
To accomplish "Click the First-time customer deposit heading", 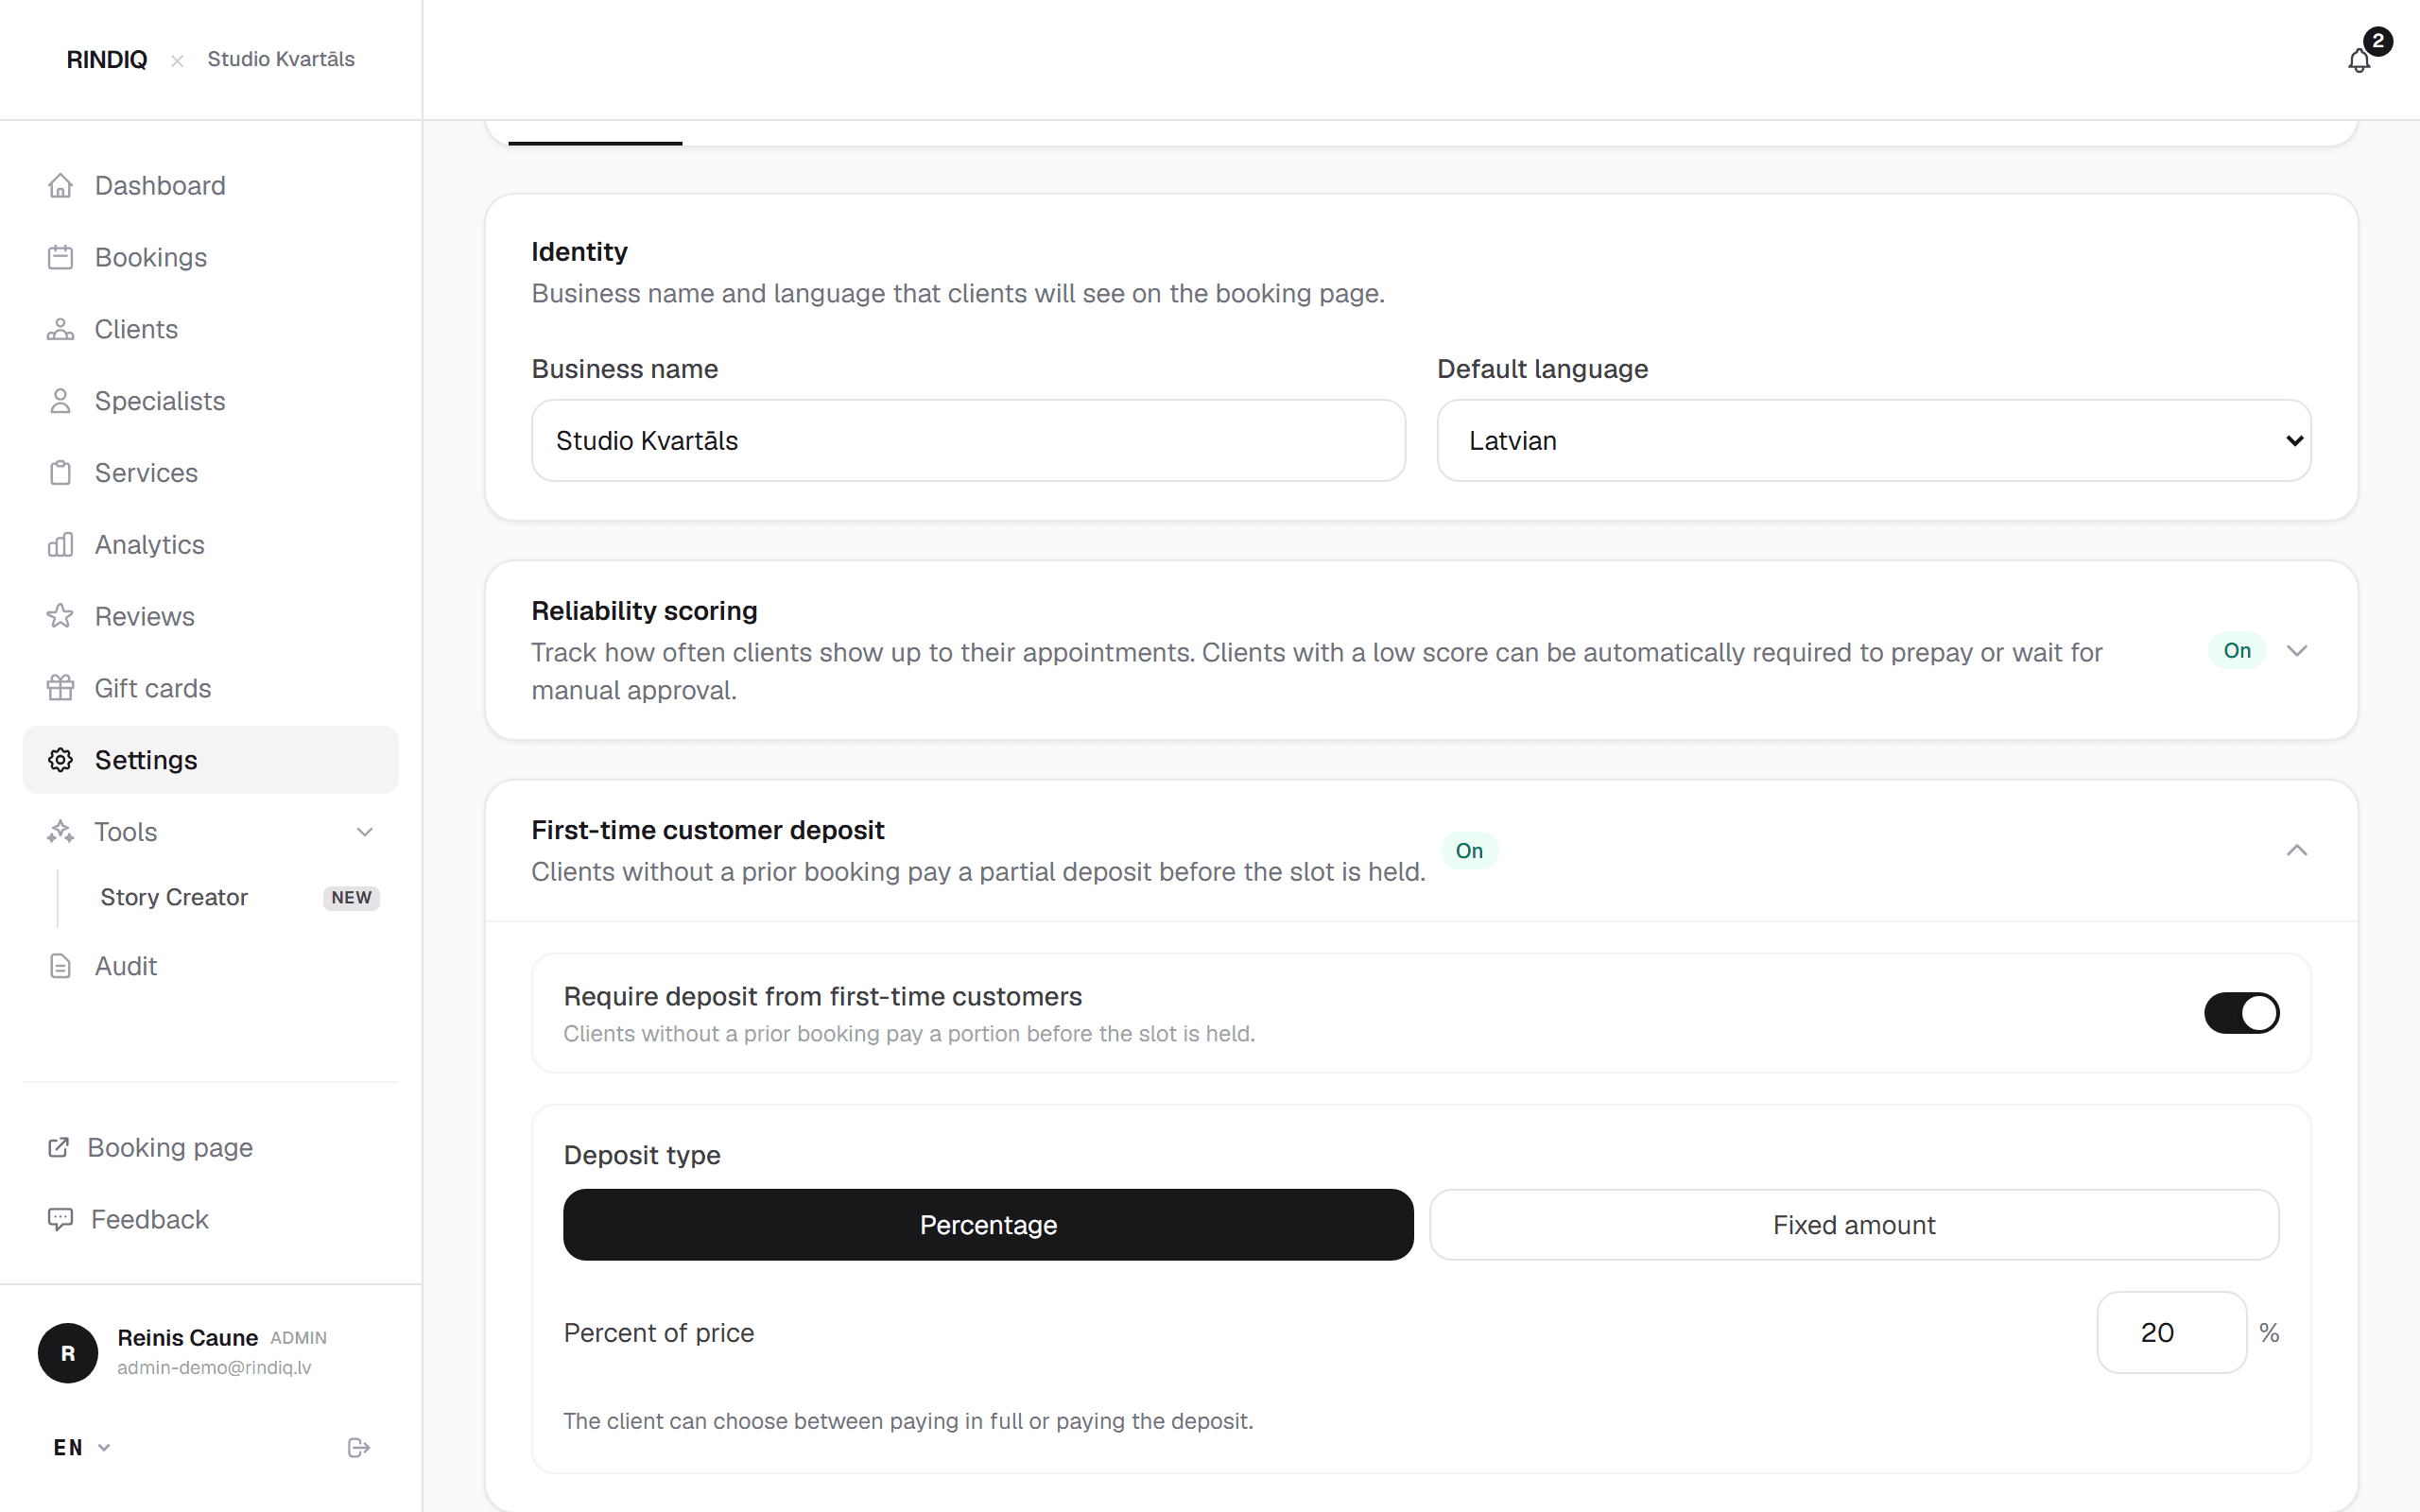I will pyautogui.click(x=708, y=830).
